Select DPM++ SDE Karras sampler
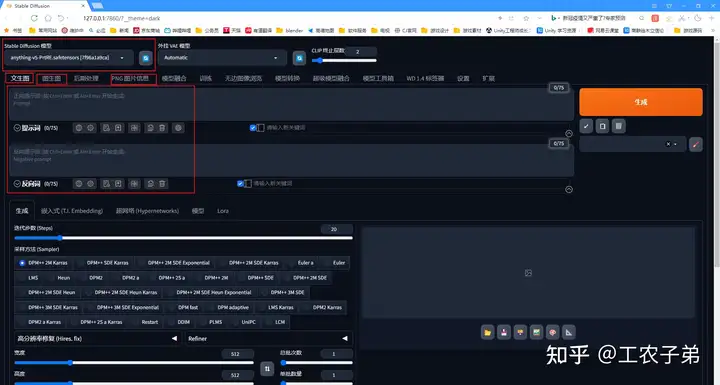This screenshot has width=720, height=385. coord(103,263)
